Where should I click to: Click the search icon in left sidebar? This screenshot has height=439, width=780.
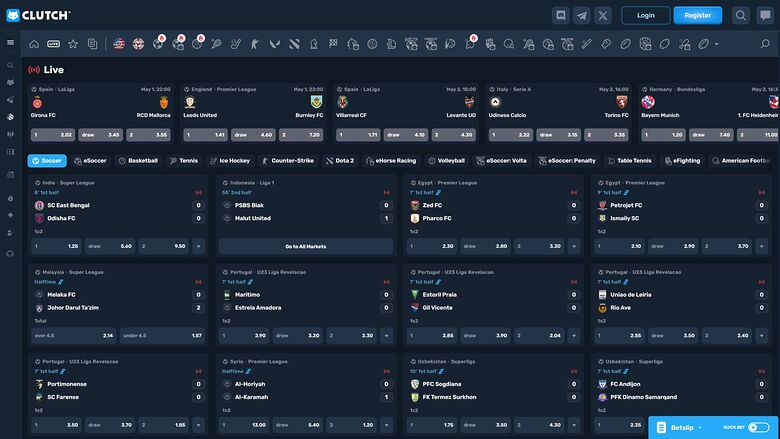point(10,65)
